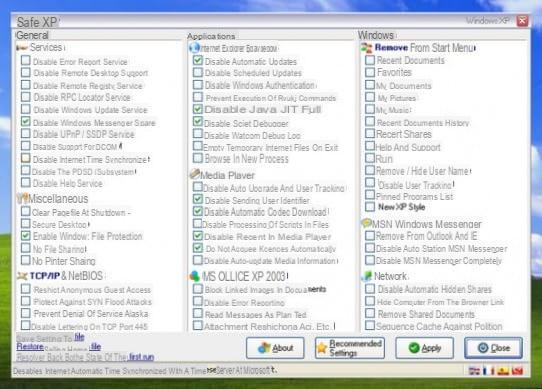Check Disable UPnP / SSDP Service
Viewport: 542px width, 389px height.
point(26,133)
